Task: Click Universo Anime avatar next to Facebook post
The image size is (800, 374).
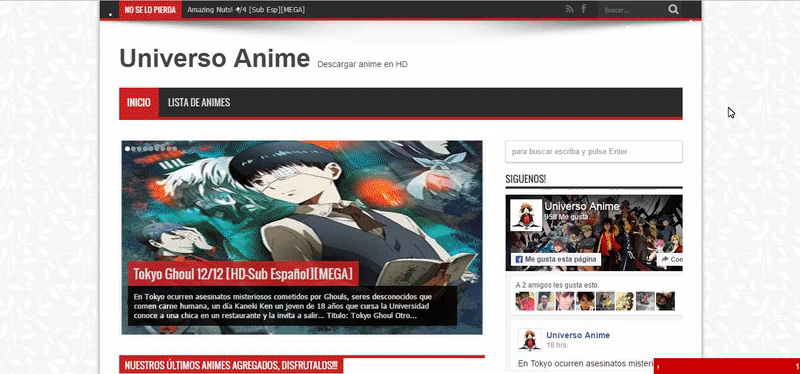Action: tap(530, 340)
